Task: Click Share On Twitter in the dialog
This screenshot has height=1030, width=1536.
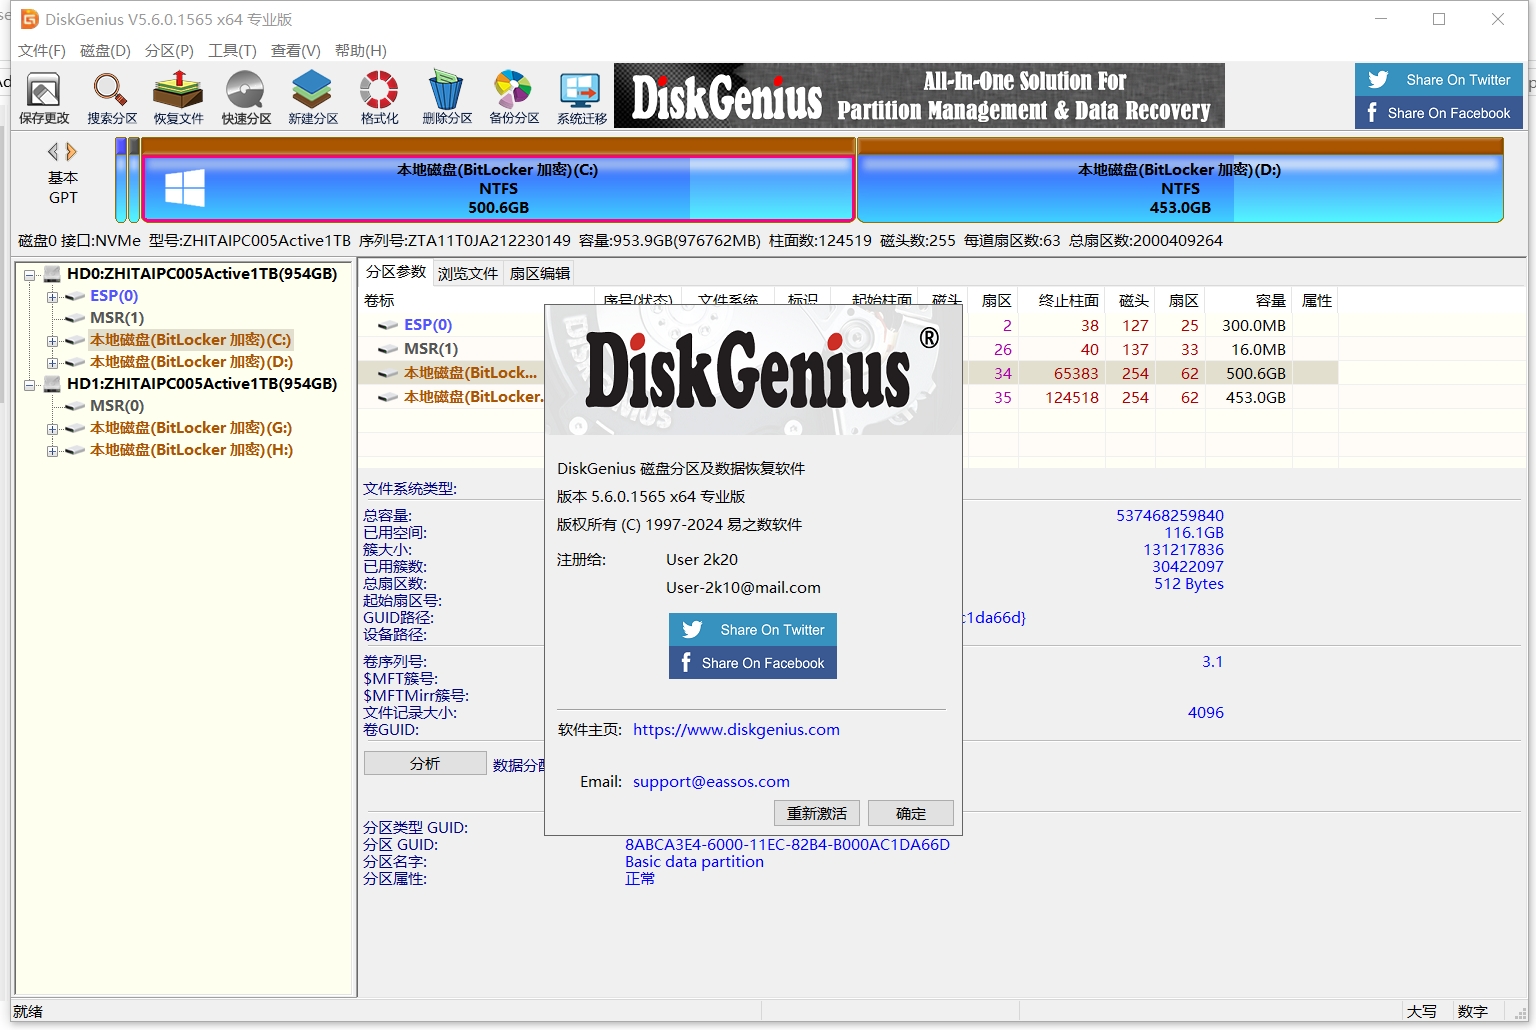Action: coord(752,629)
